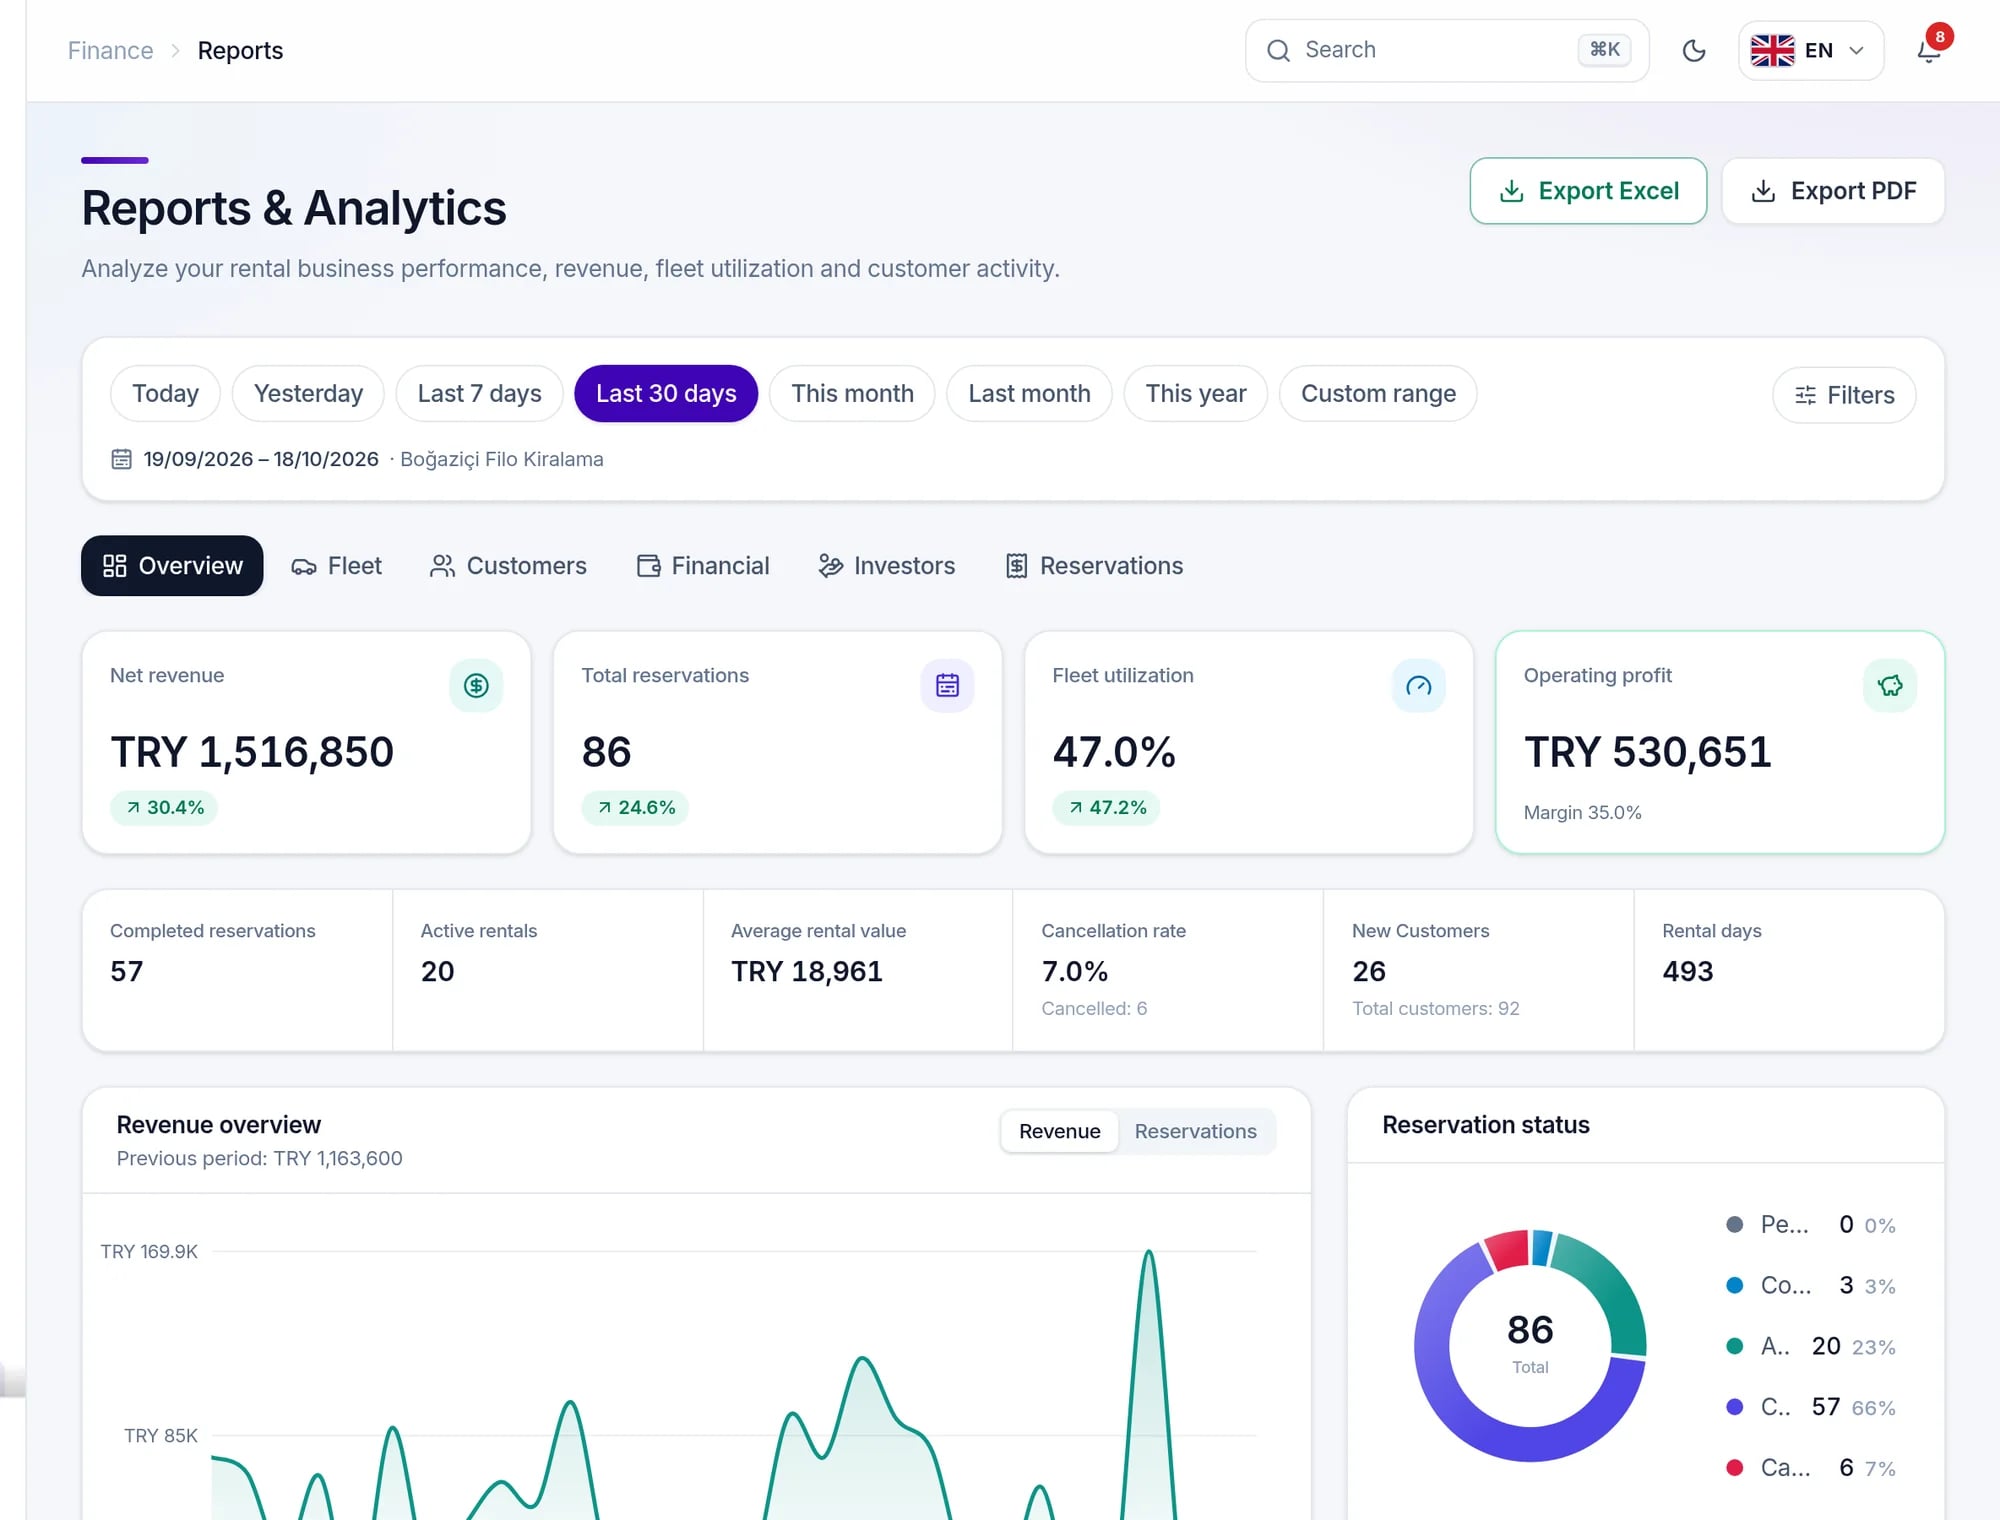Click the Total reservations calendar icon

point(947,685)
